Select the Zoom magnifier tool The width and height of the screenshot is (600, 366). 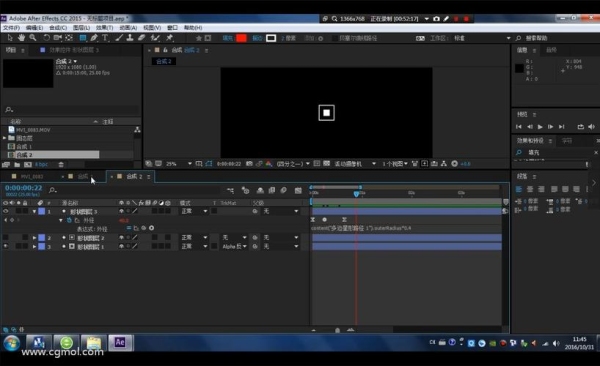click(x=33, y=38)
